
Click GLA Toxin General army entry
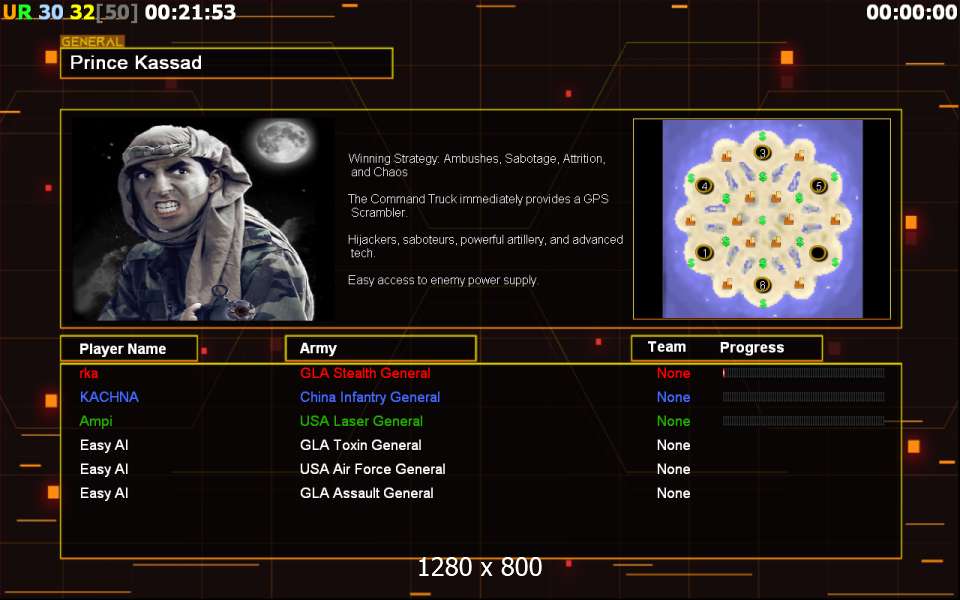click(361, 445)
